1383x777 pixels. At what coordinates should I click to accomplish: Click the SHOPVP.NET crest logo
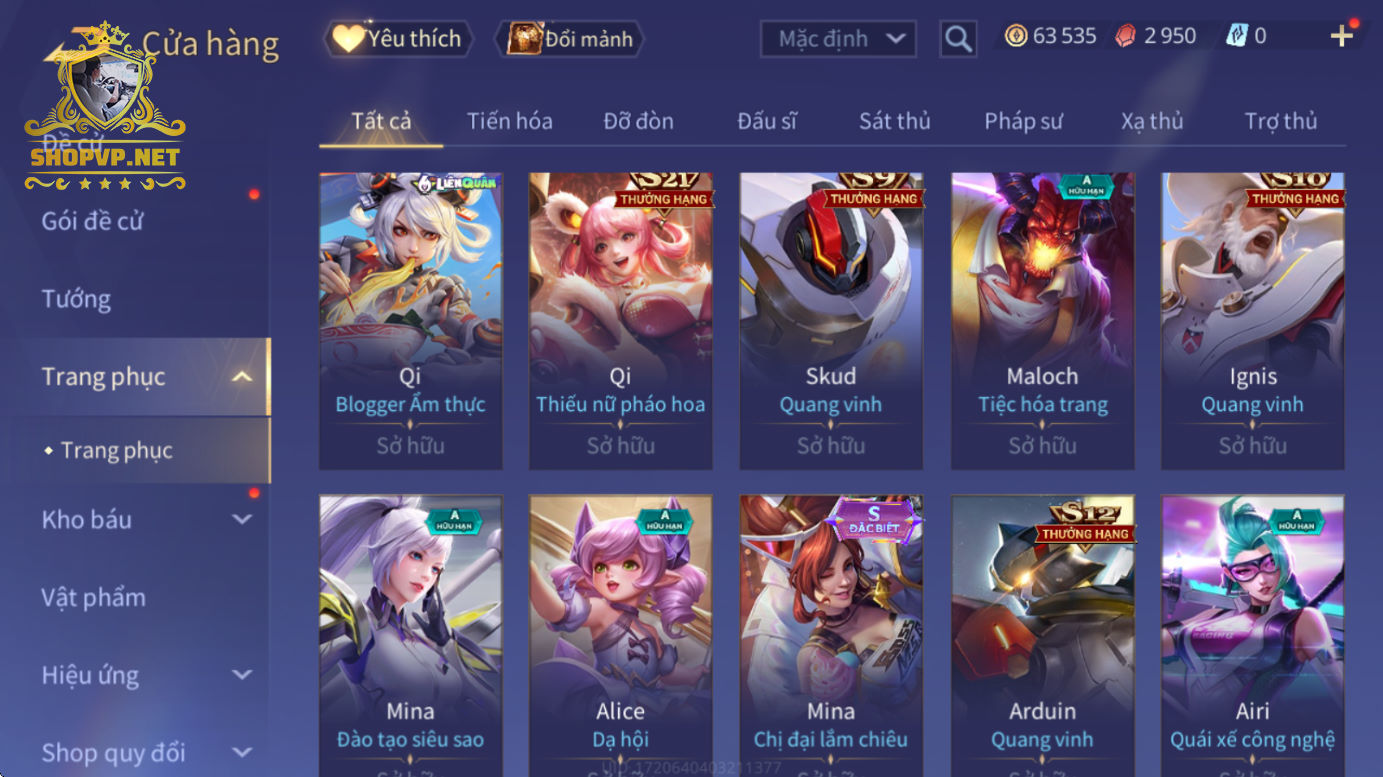tap(105, 107)
